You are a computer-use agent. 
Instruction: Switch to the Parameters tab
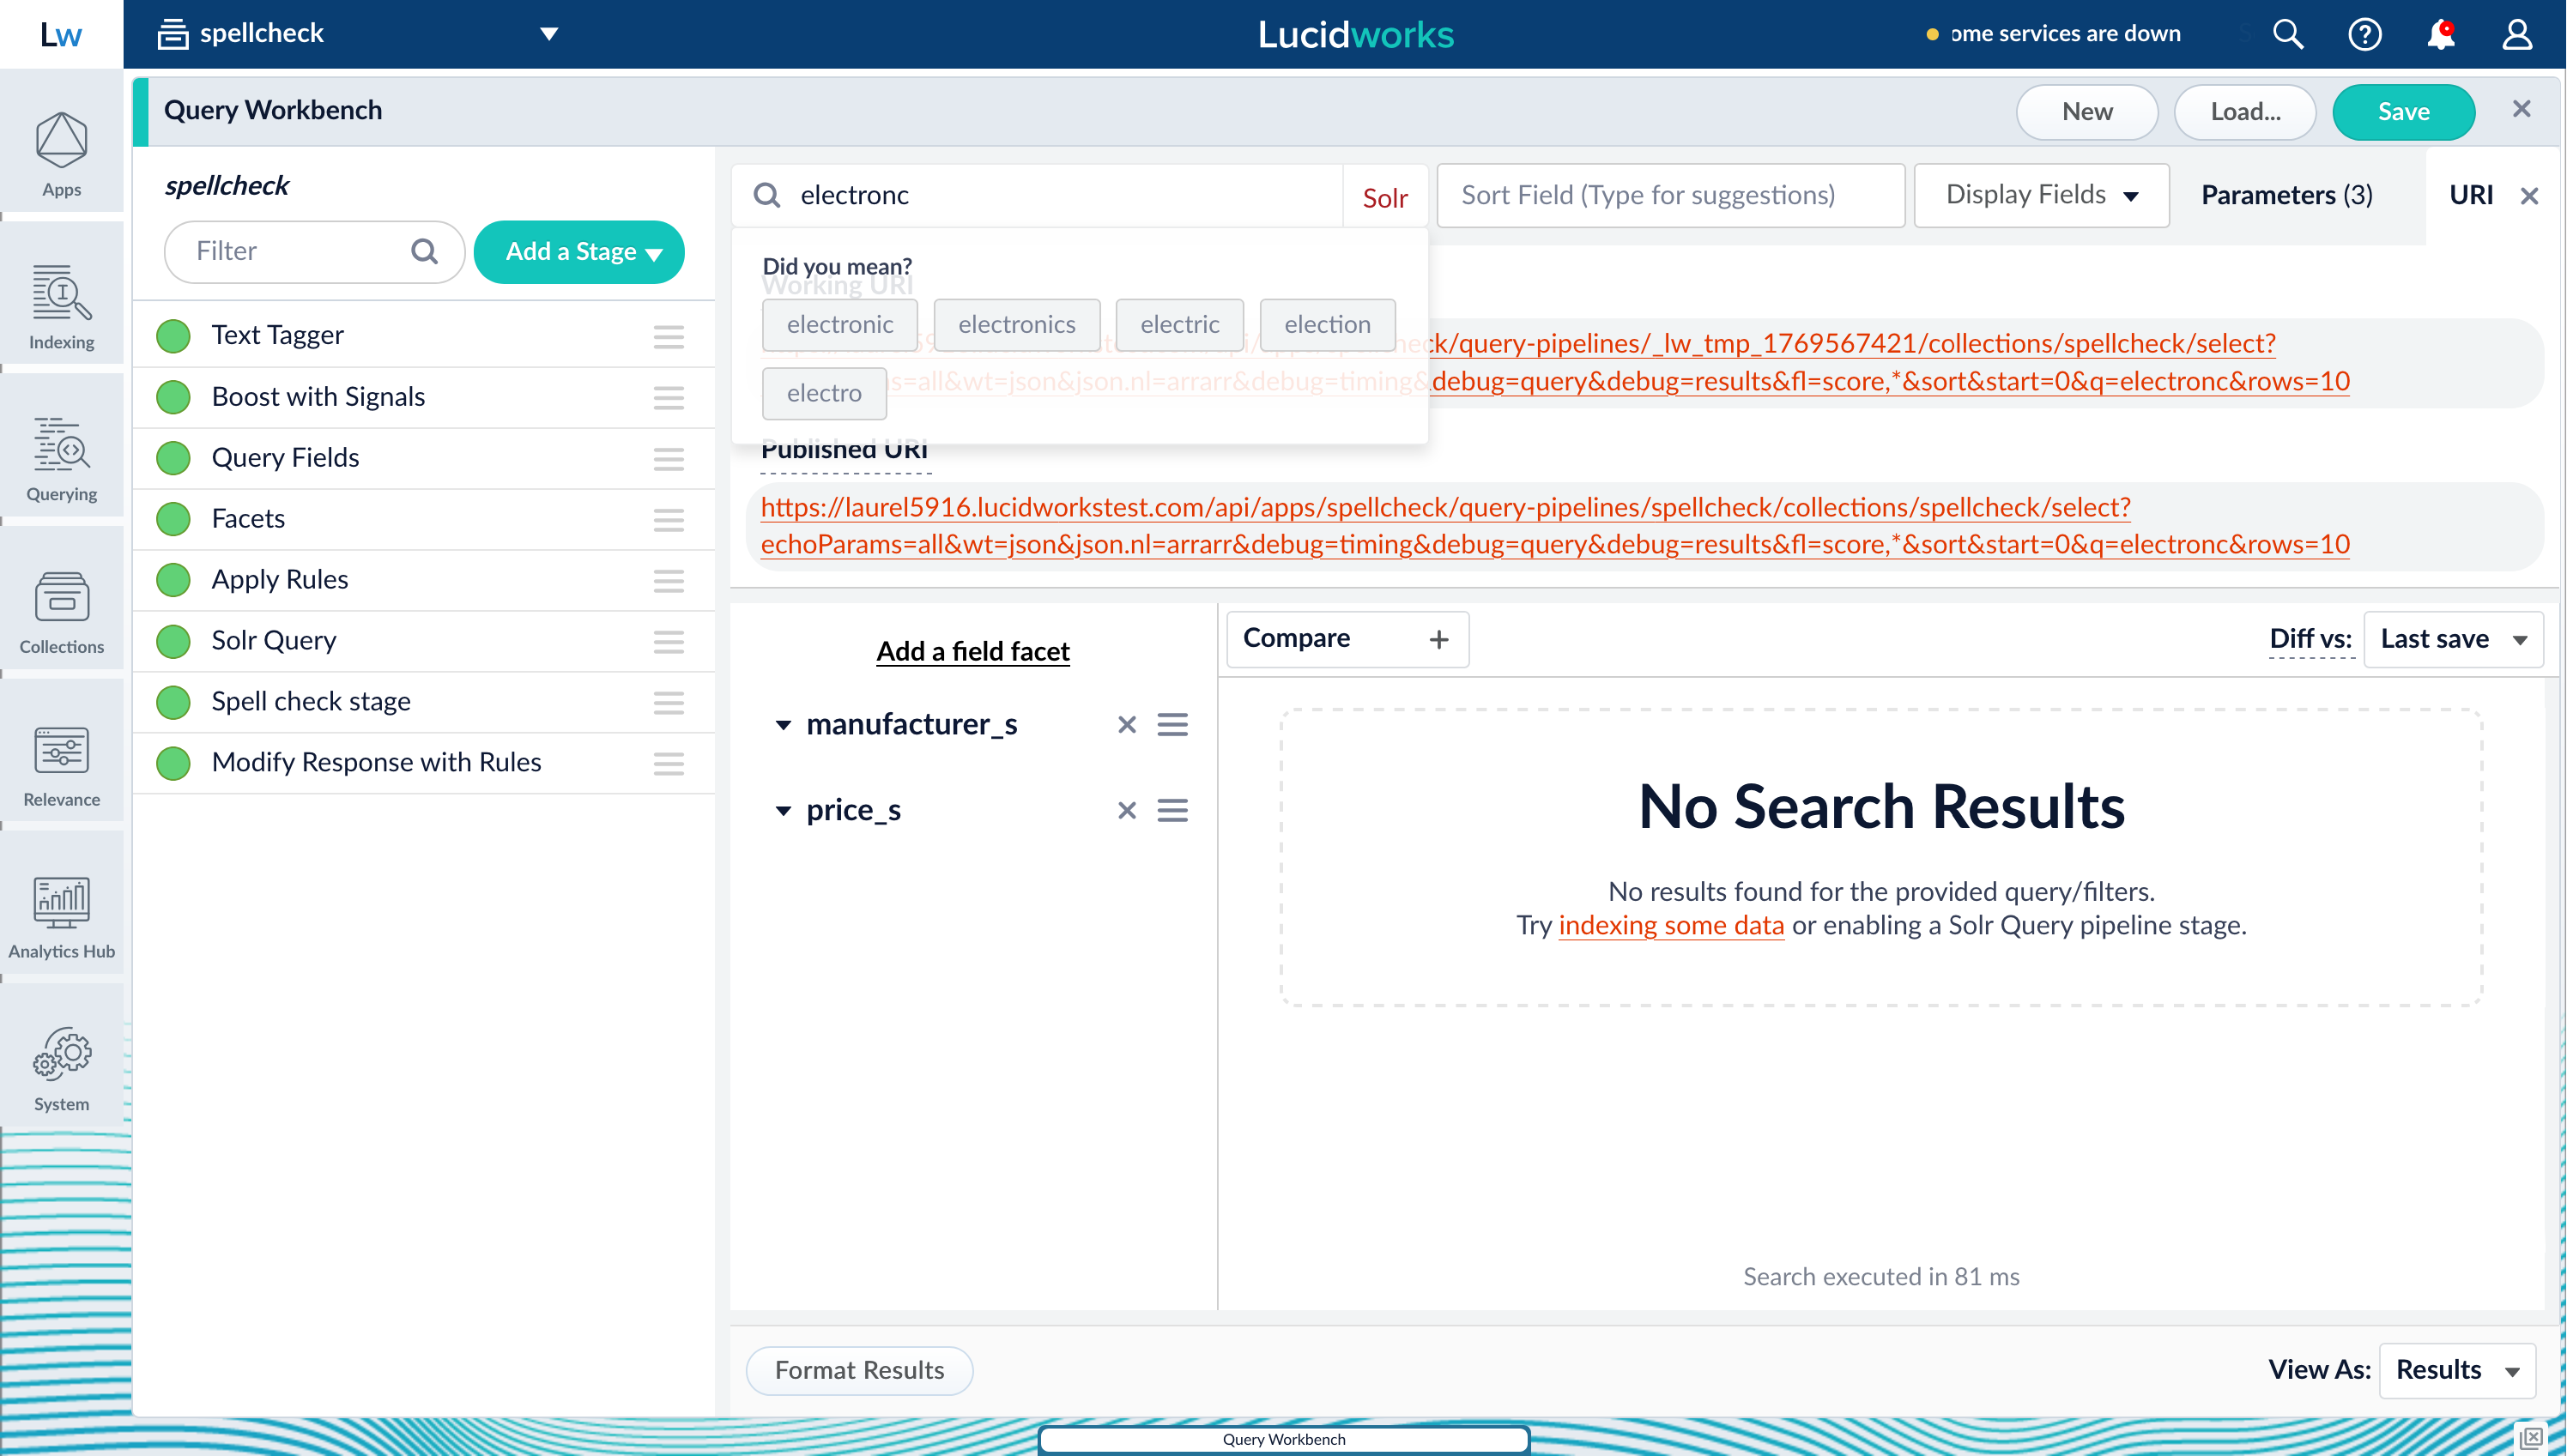(x=2286, y=195)
